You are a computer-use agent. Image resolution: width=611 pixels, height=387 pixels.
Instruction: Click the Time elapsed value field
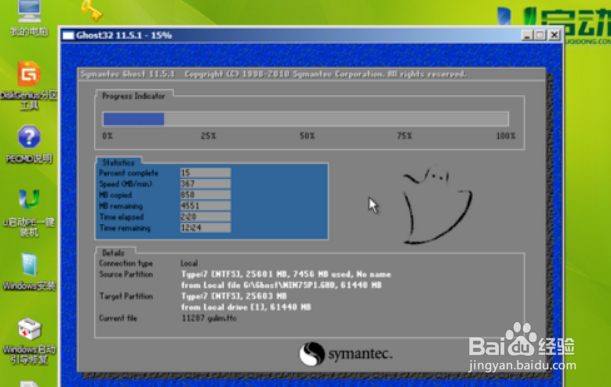tap(205, 217)
